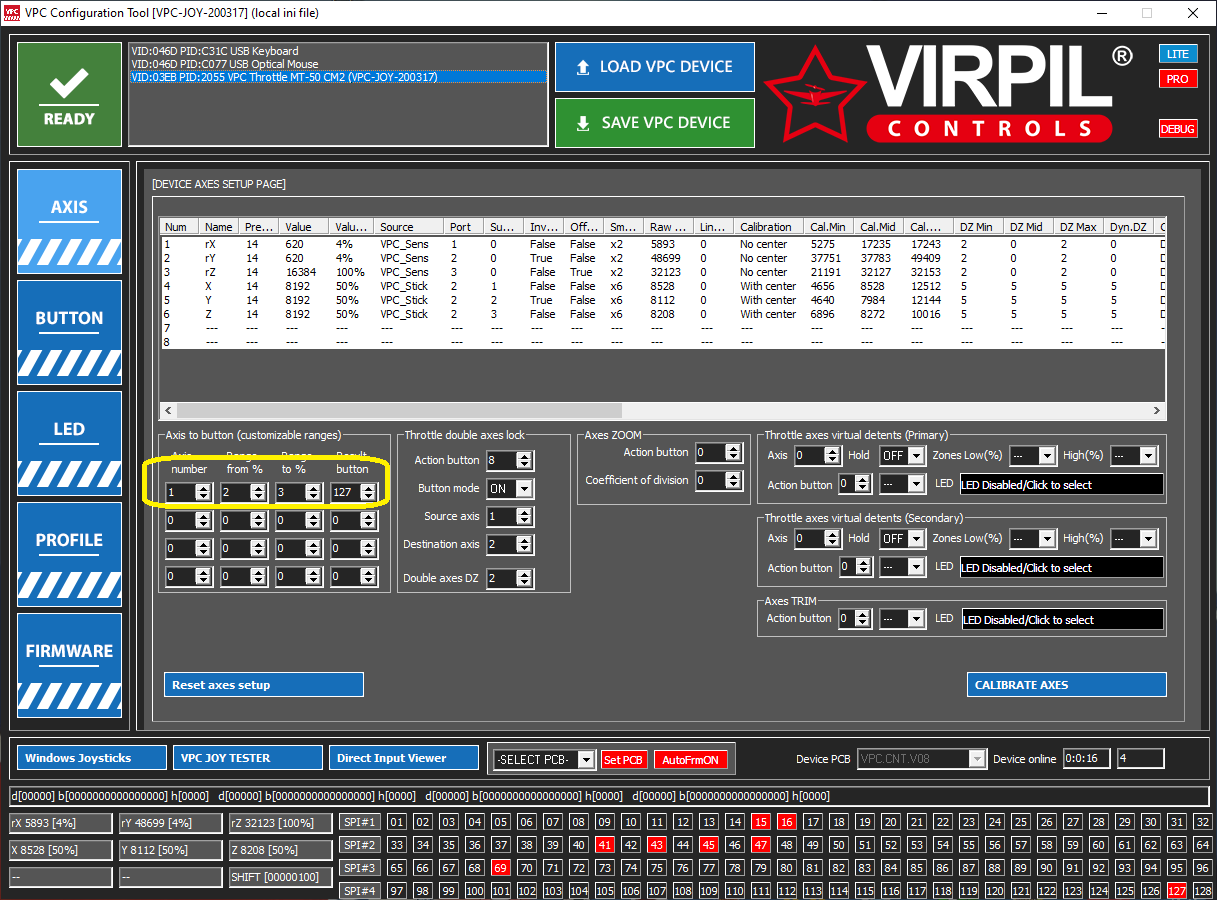This screenshot has height=900, width=1217.
Task: Click the SPI#2 row label
Action: 359,845
